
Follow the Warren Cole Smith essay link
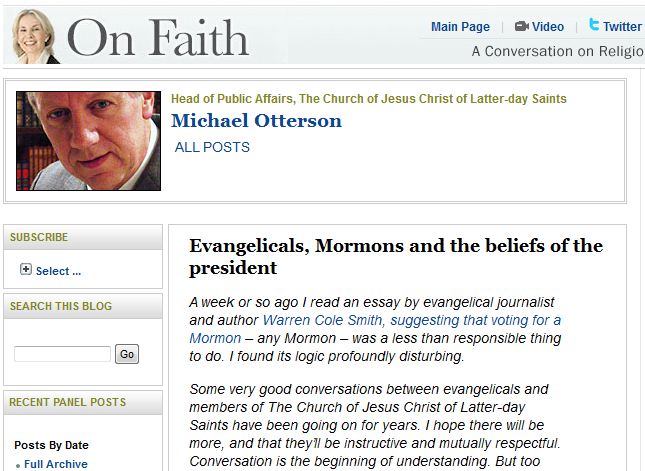pyautogui.click(x=411, y=320)
